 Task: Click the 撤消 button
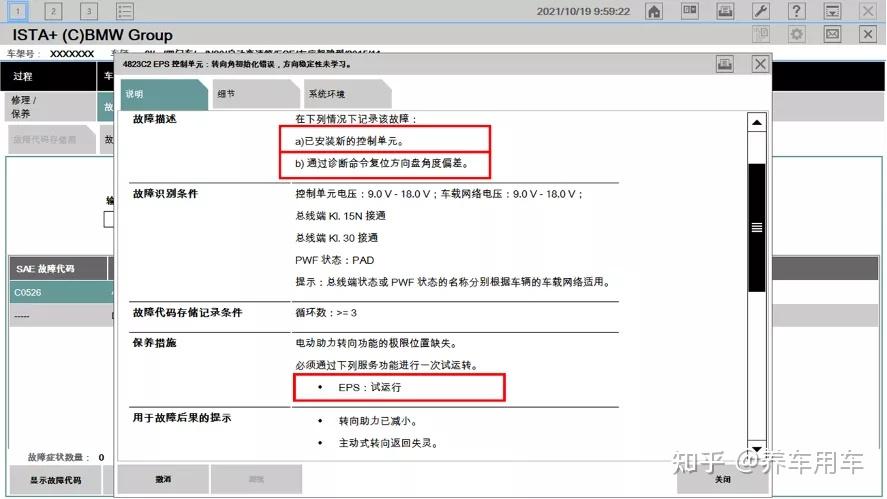(x=163, y=480)
